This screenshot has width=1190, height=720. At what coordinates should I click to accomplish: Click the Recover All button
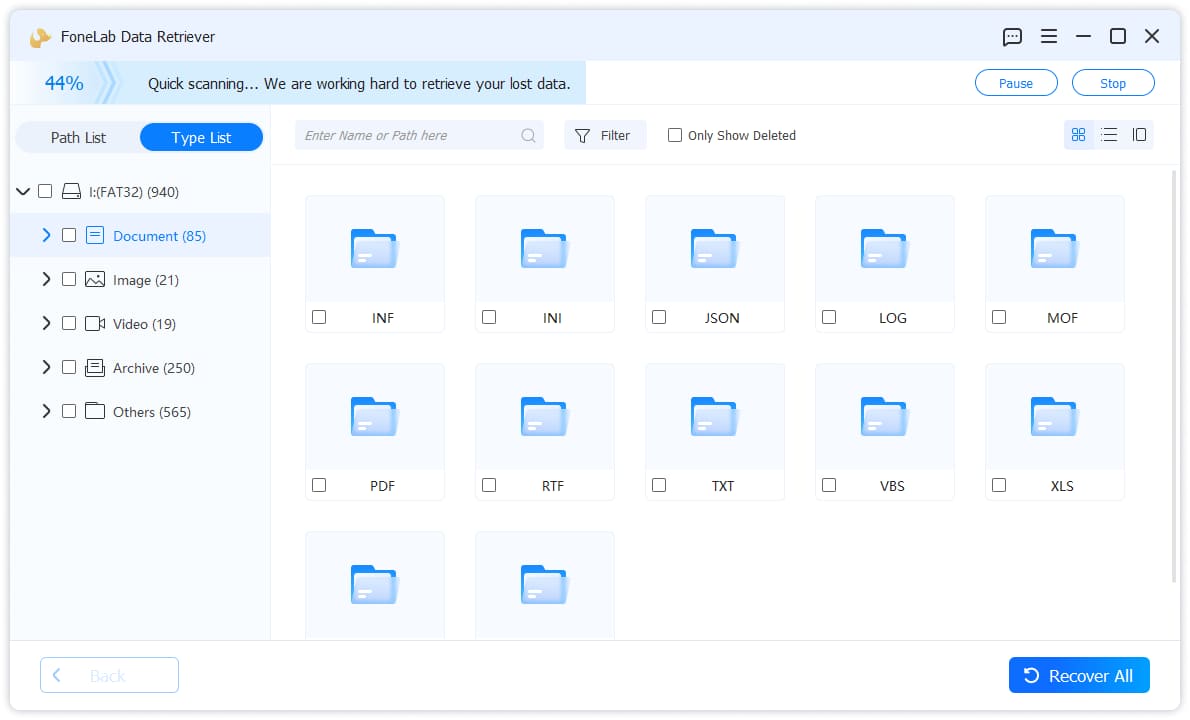coord(1078,675)
